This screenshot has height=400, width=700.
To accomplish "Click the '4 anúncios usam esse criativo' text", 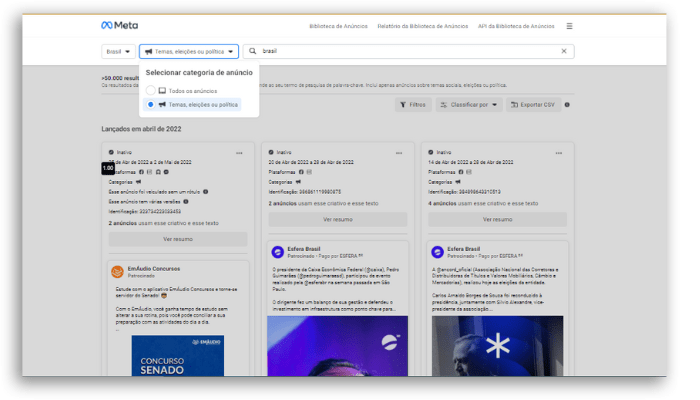I will 483,204.
